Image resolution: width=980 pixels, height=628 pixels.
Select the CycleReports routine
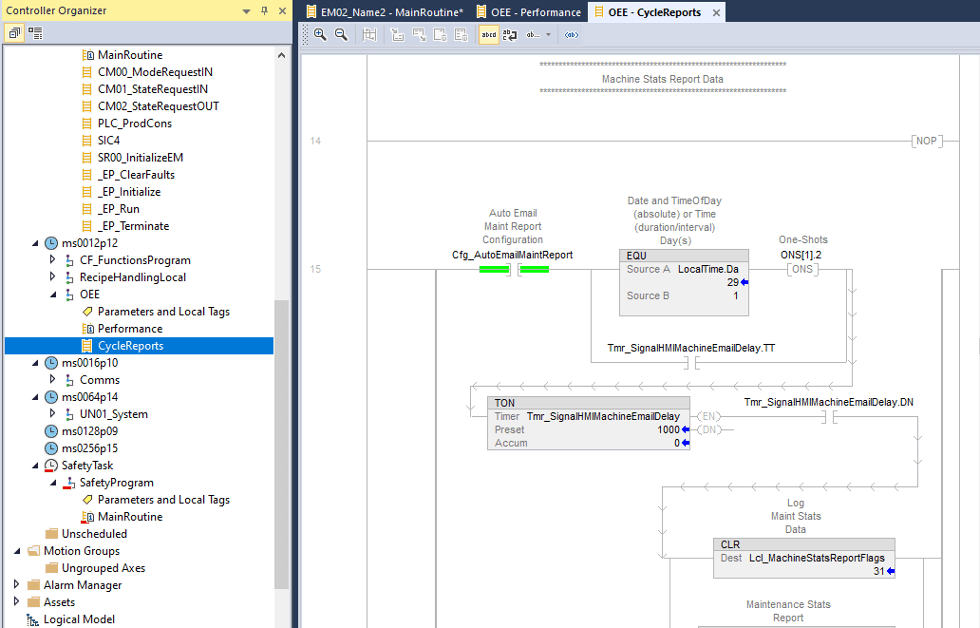click(x=131, y=346)
